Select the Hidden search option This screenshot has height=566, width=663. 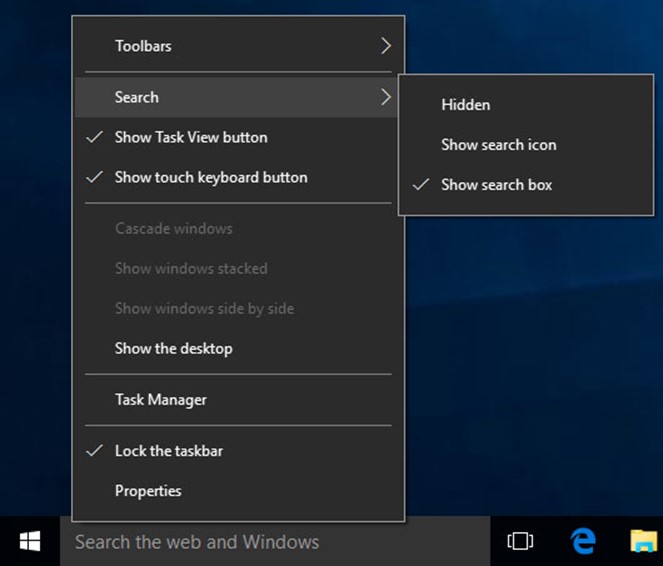(x=465, y=104)
